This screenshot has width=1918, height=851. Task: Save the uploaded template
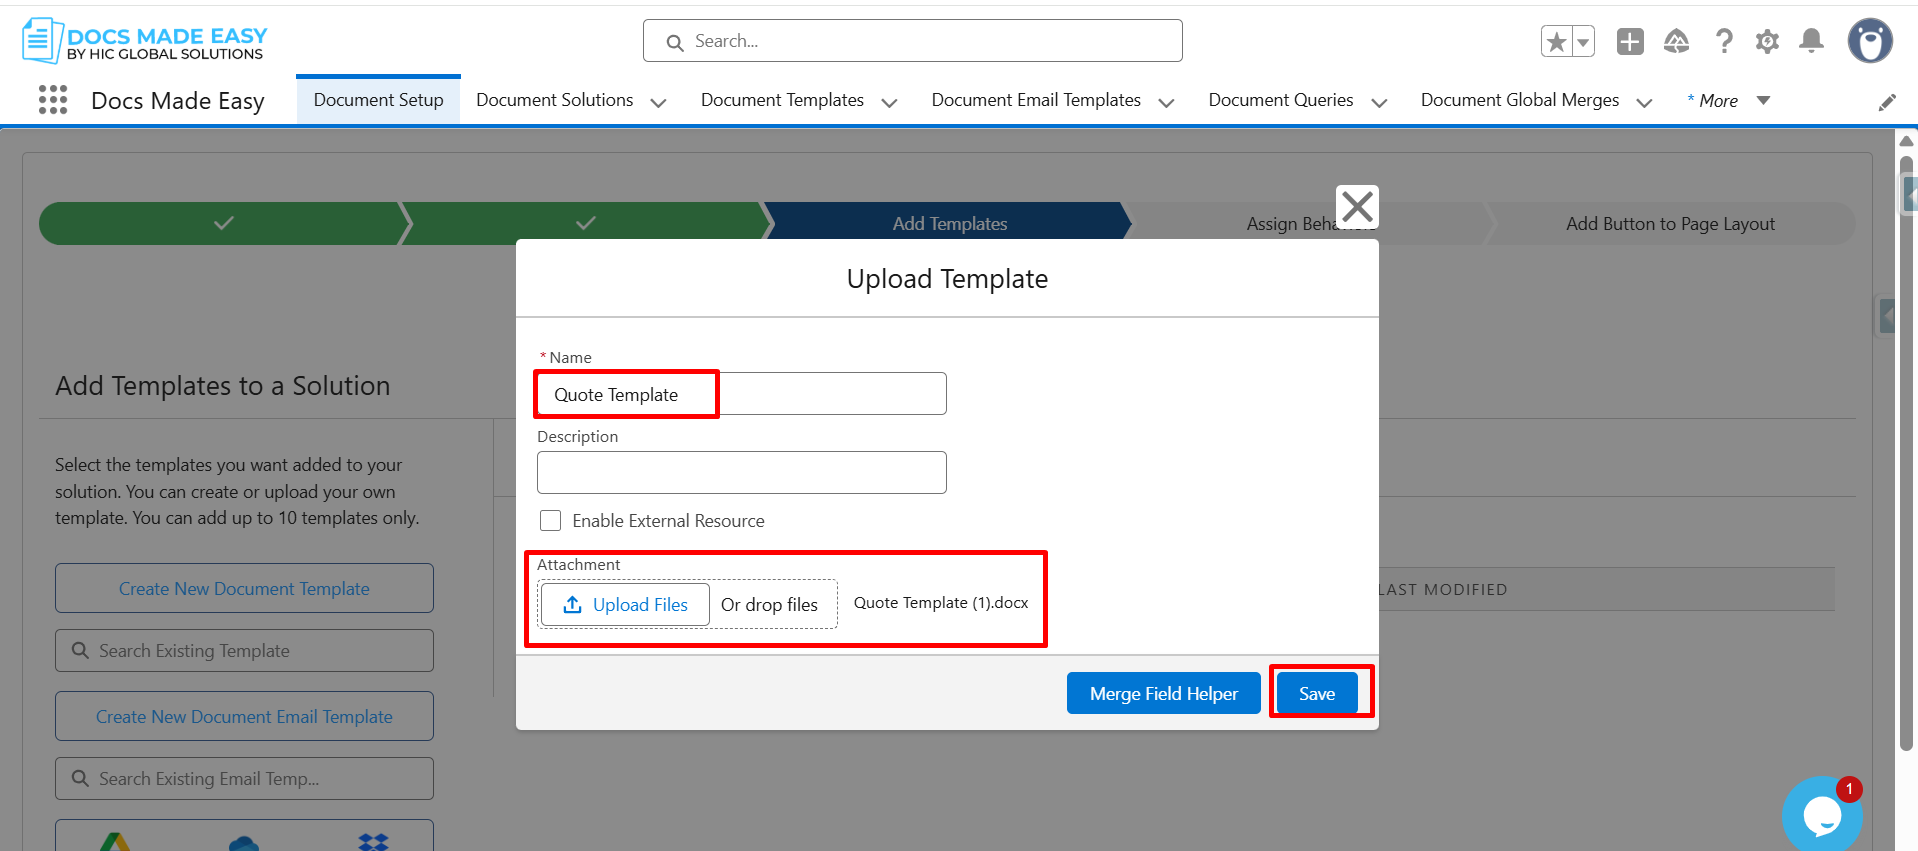click(1317, 693)
